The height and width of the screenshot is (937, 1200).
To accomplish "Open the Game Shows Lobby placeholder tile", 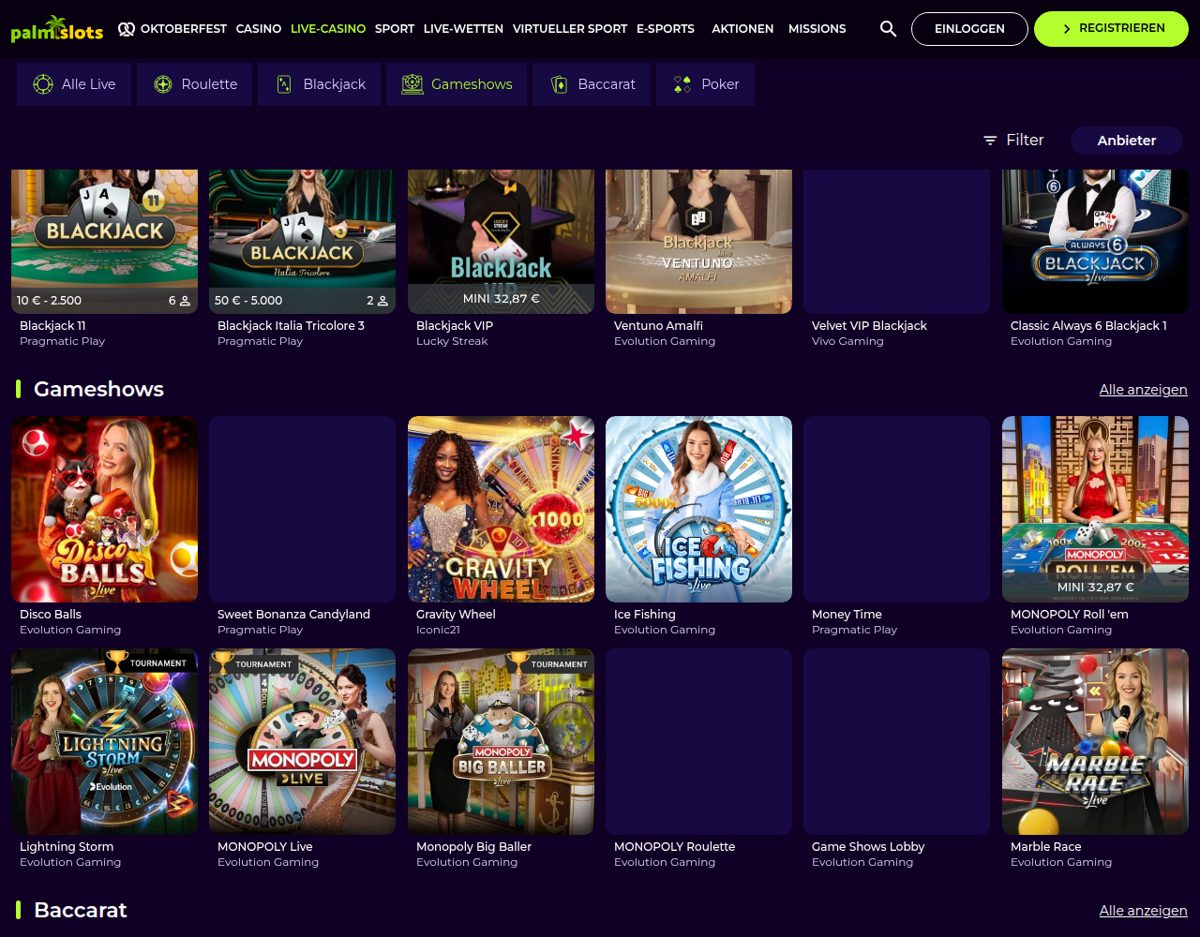I will [x=897, y=741].
